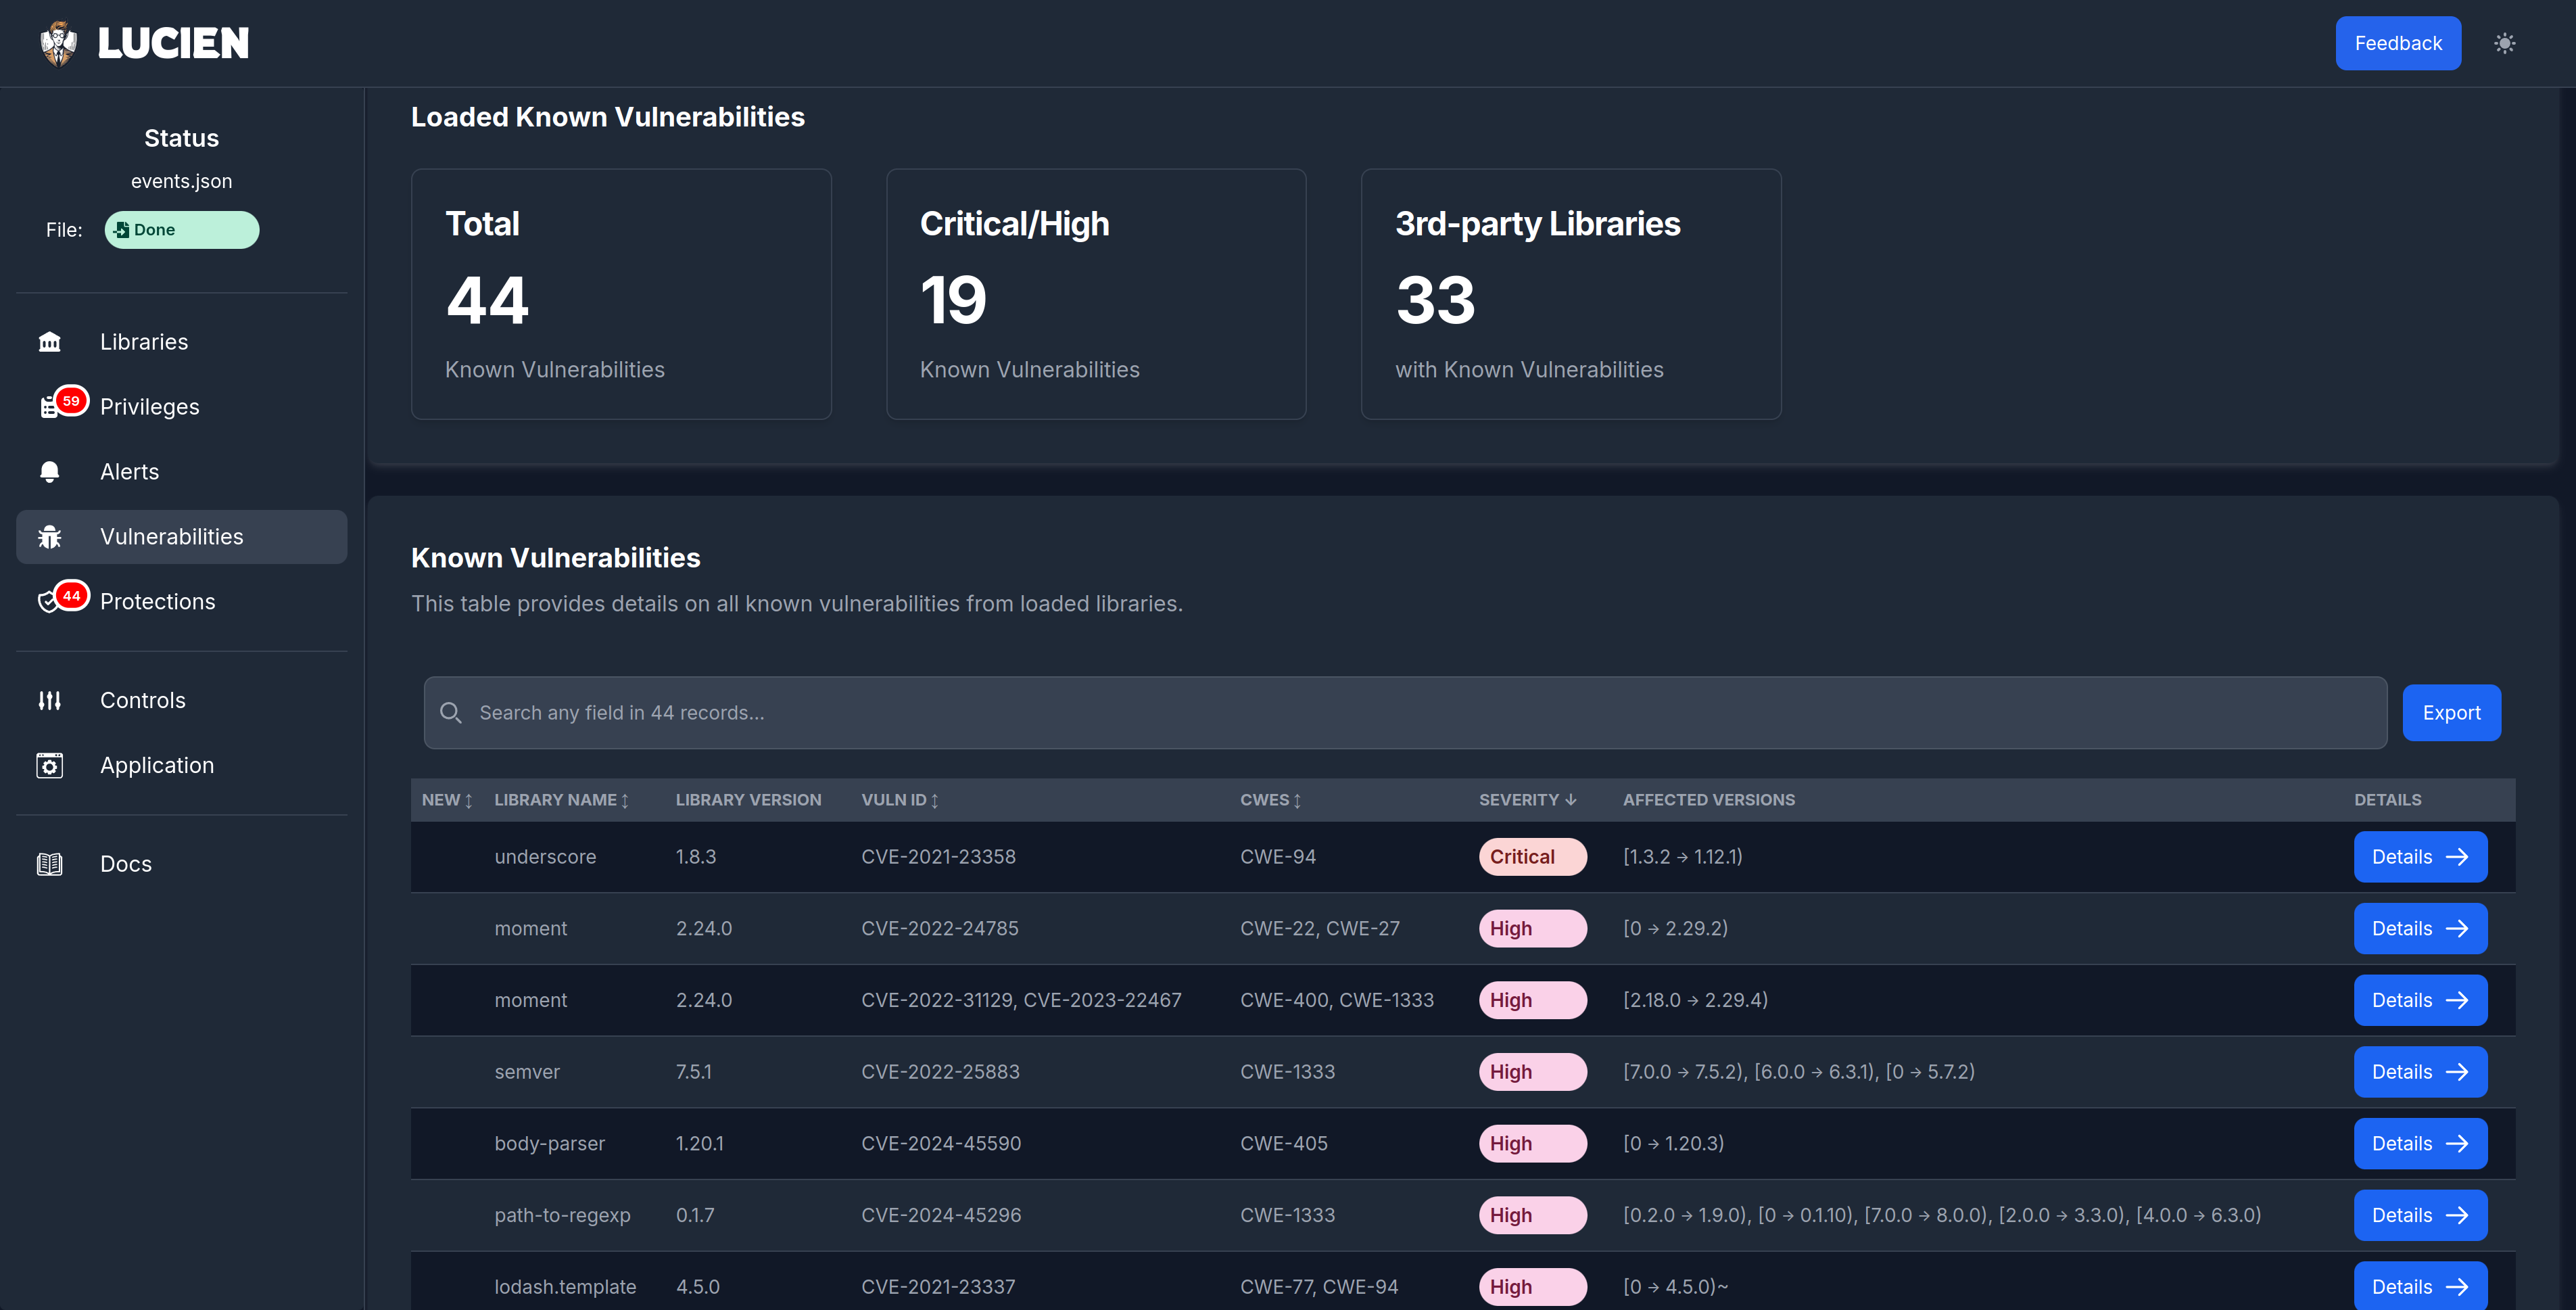The width and height of the screenshot is (2576, 1310).
Task: Click the Protections shield icon with 44 badge
Action: (49, 602)
